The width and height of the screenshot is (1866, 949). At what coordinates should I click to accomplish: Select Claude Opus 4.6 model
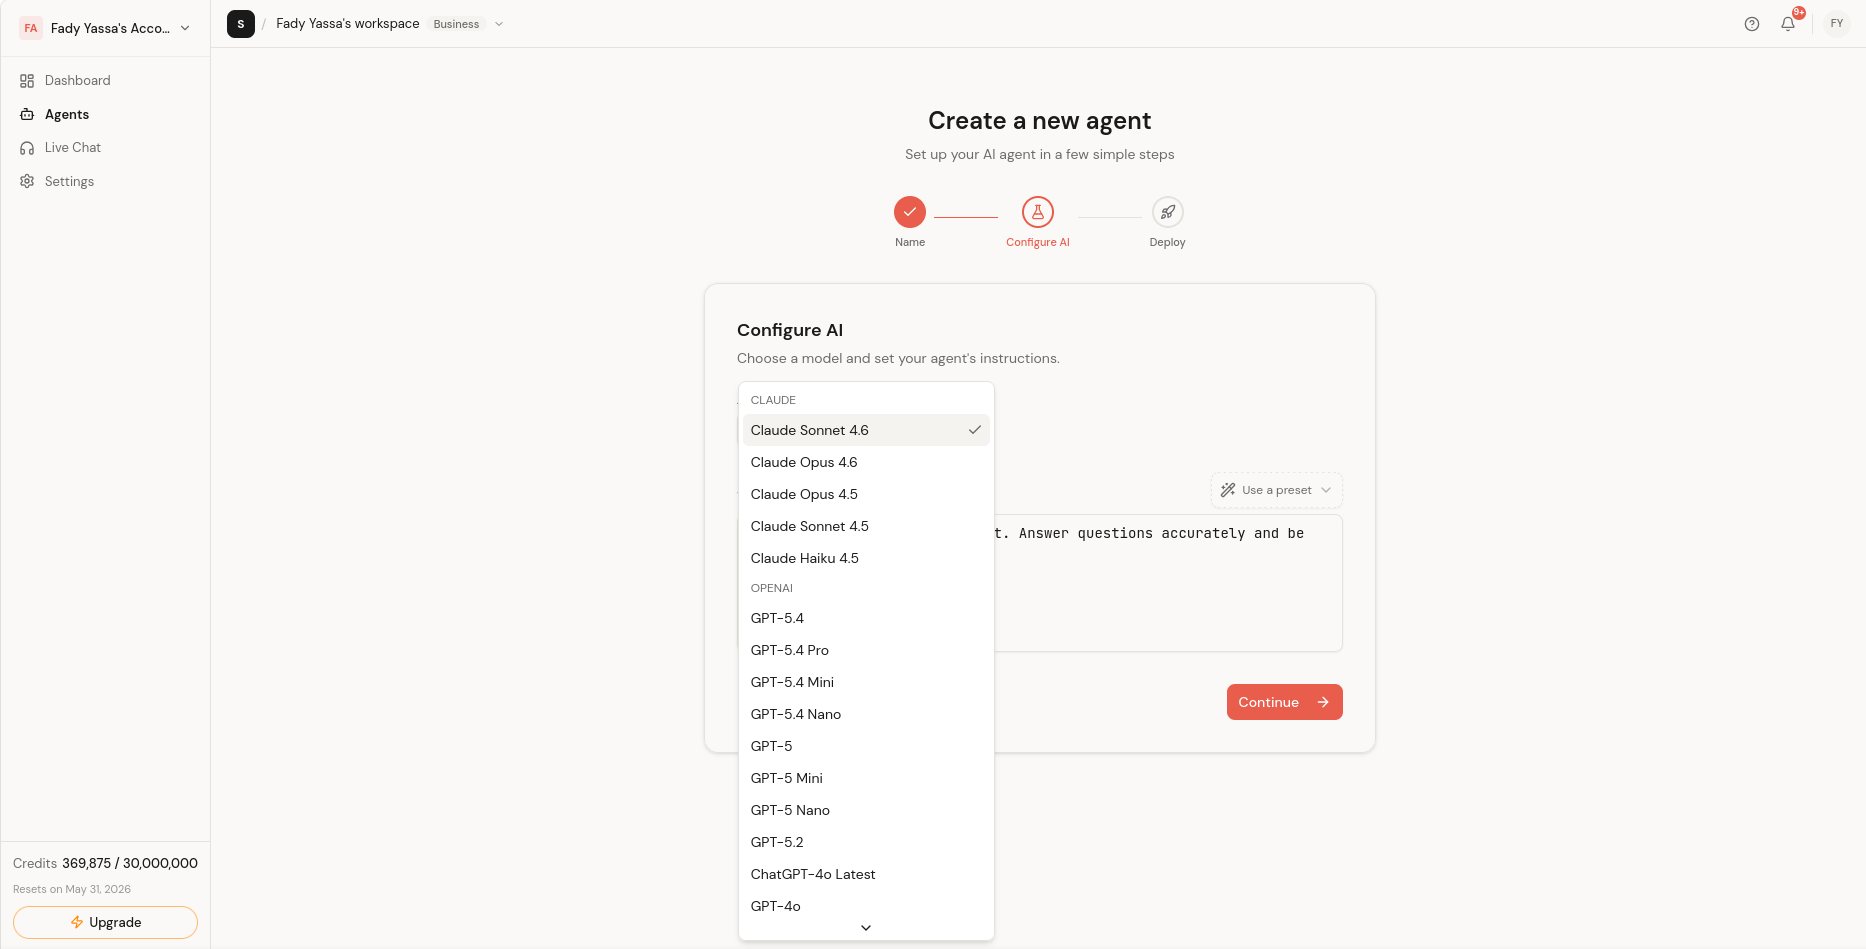(866, 462)
